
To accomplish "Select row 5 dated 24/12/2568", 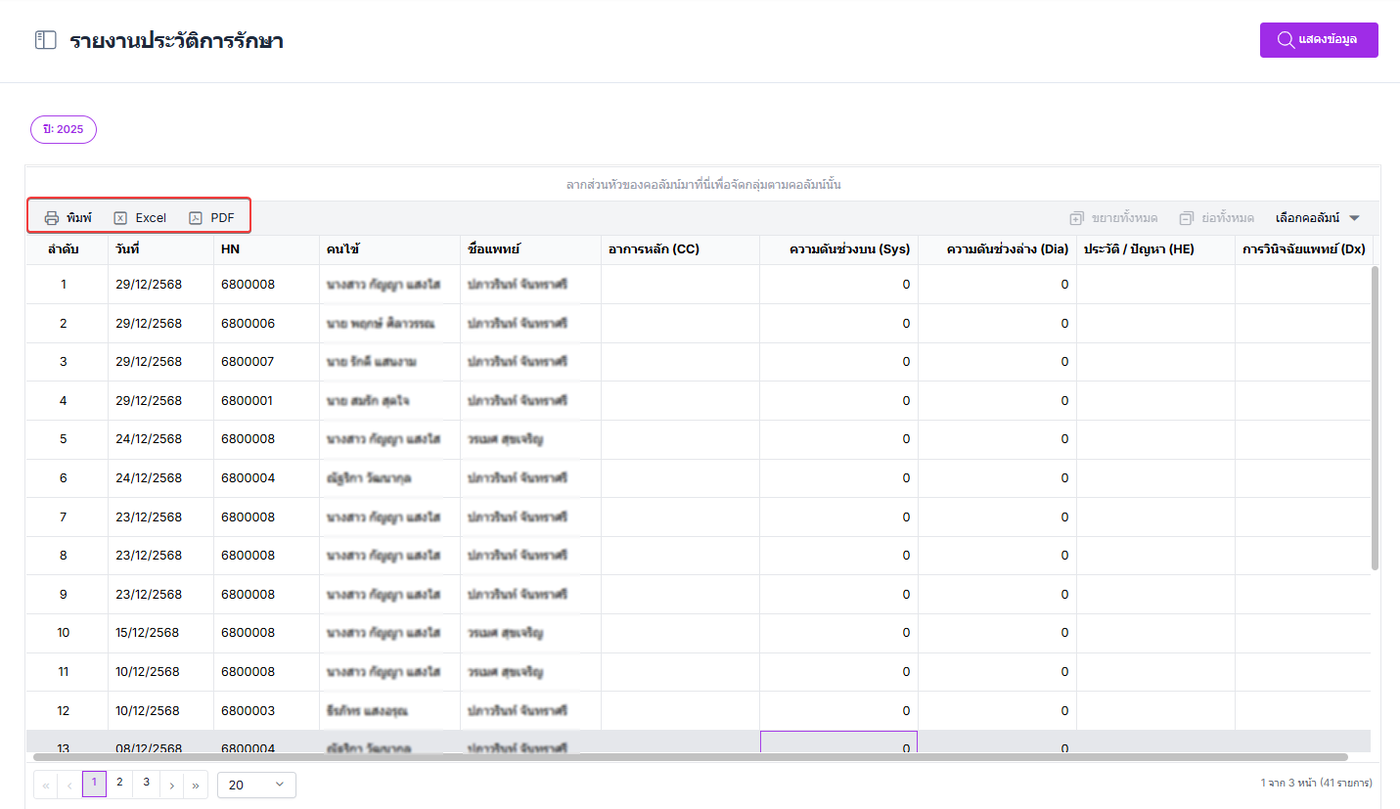I will [x=149, y=439].
